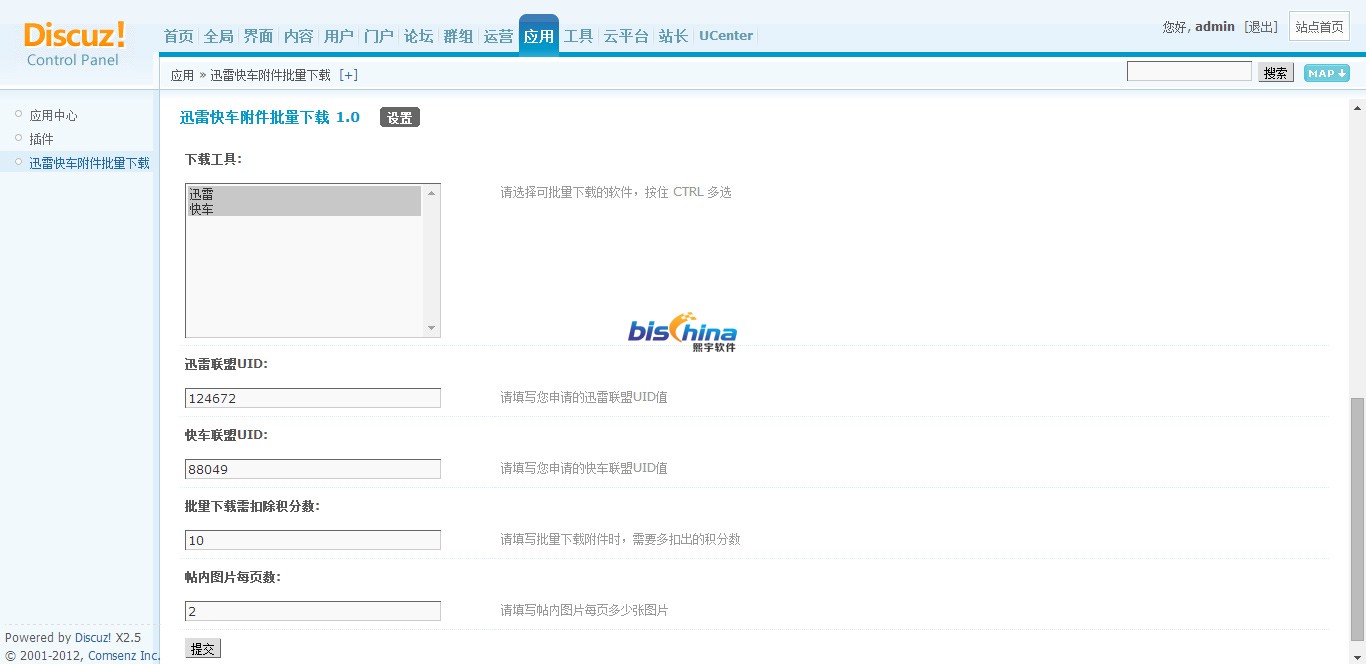Screen dimensions: 1366x664
Task: Click the Discuz! Control Panel logo
Action: pyautogui.click(x=74, y=44)
